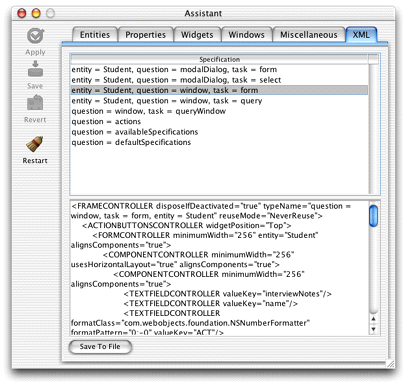Switch to the Entities tab
414x387 pixels.
click(95, 35)
